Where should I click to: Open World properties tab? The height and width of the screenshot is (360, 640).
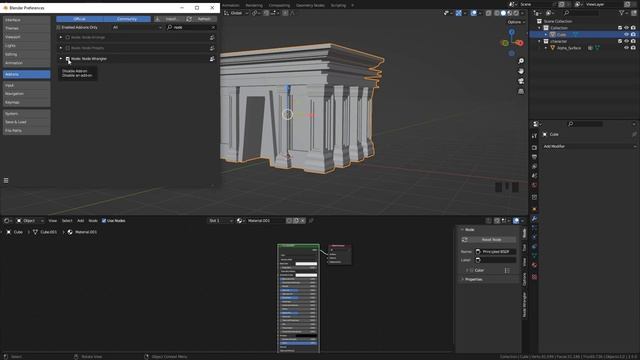coord(534,185)
